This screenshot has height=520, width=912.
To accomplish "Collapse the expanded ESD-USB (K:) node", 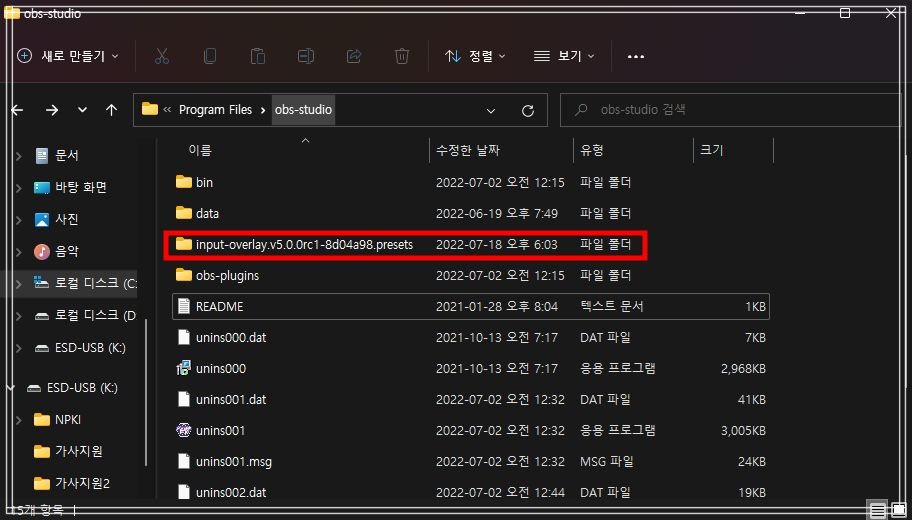I will (11, 387).
